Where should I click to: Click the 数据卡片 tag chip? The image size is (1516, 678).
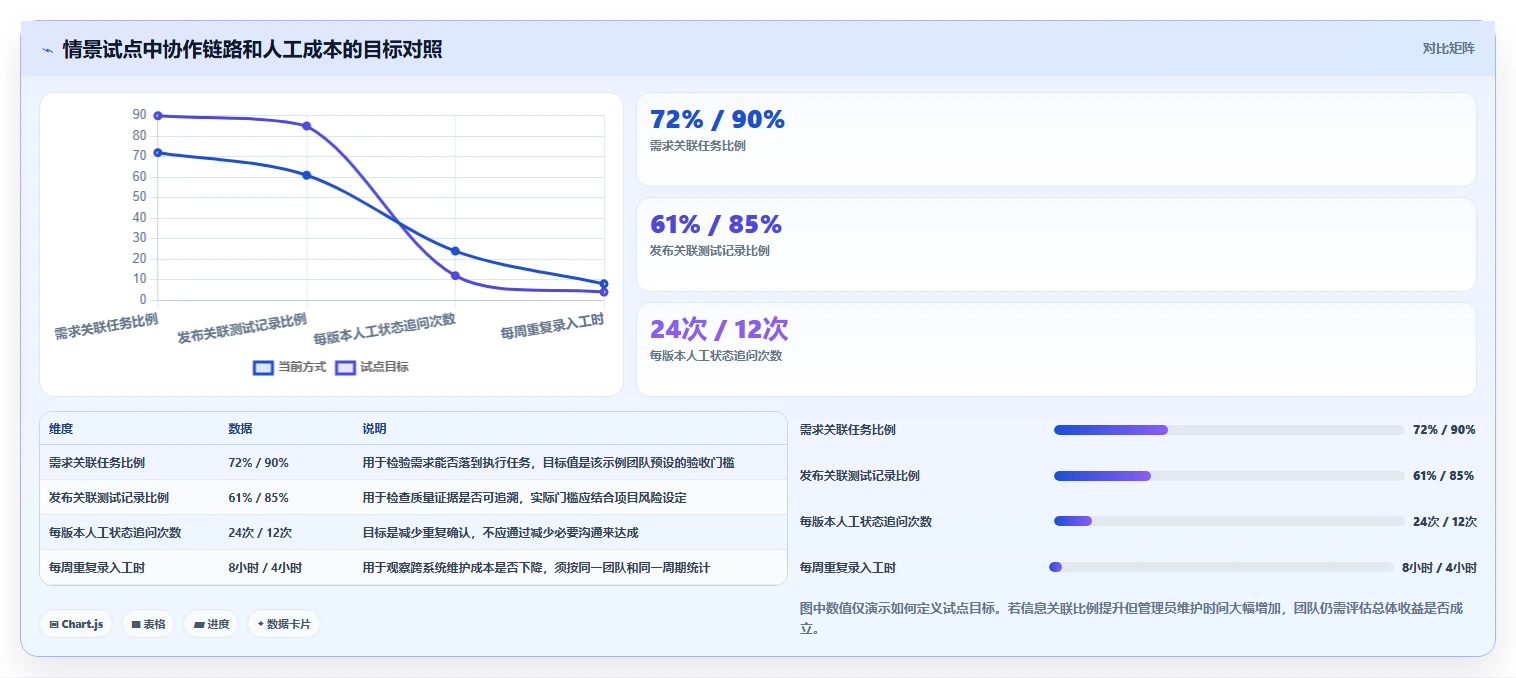(284, 624)
